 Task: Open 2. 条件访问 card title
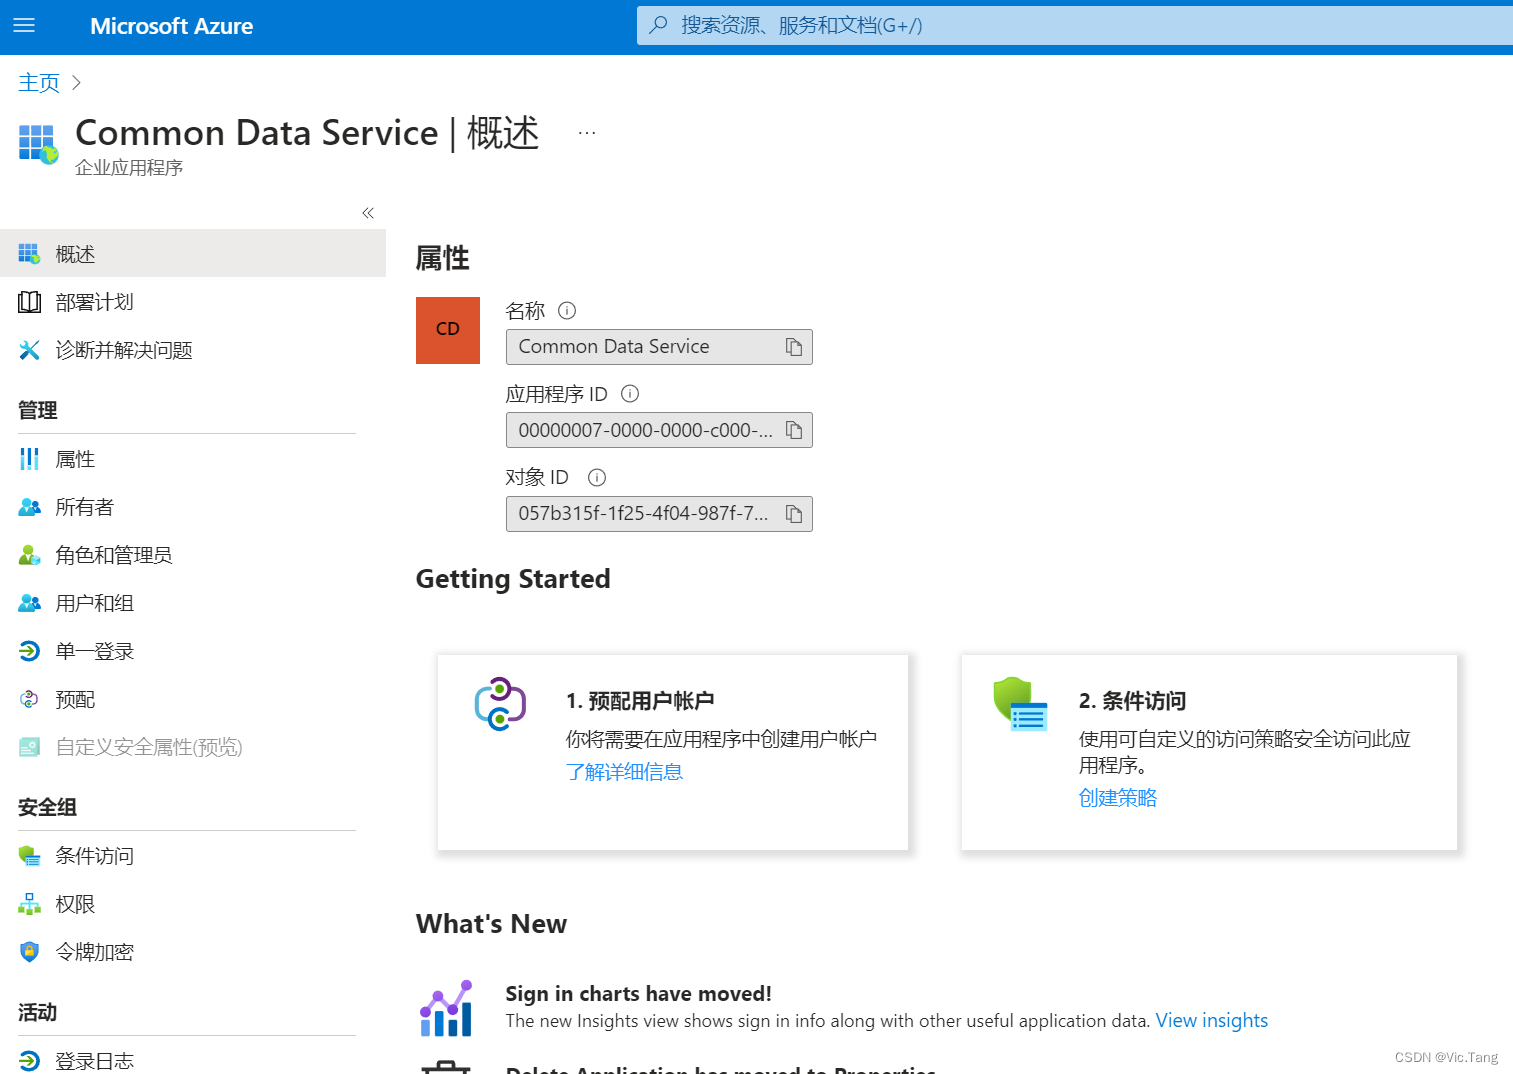pyautogui.click(x=1132, y=701)
